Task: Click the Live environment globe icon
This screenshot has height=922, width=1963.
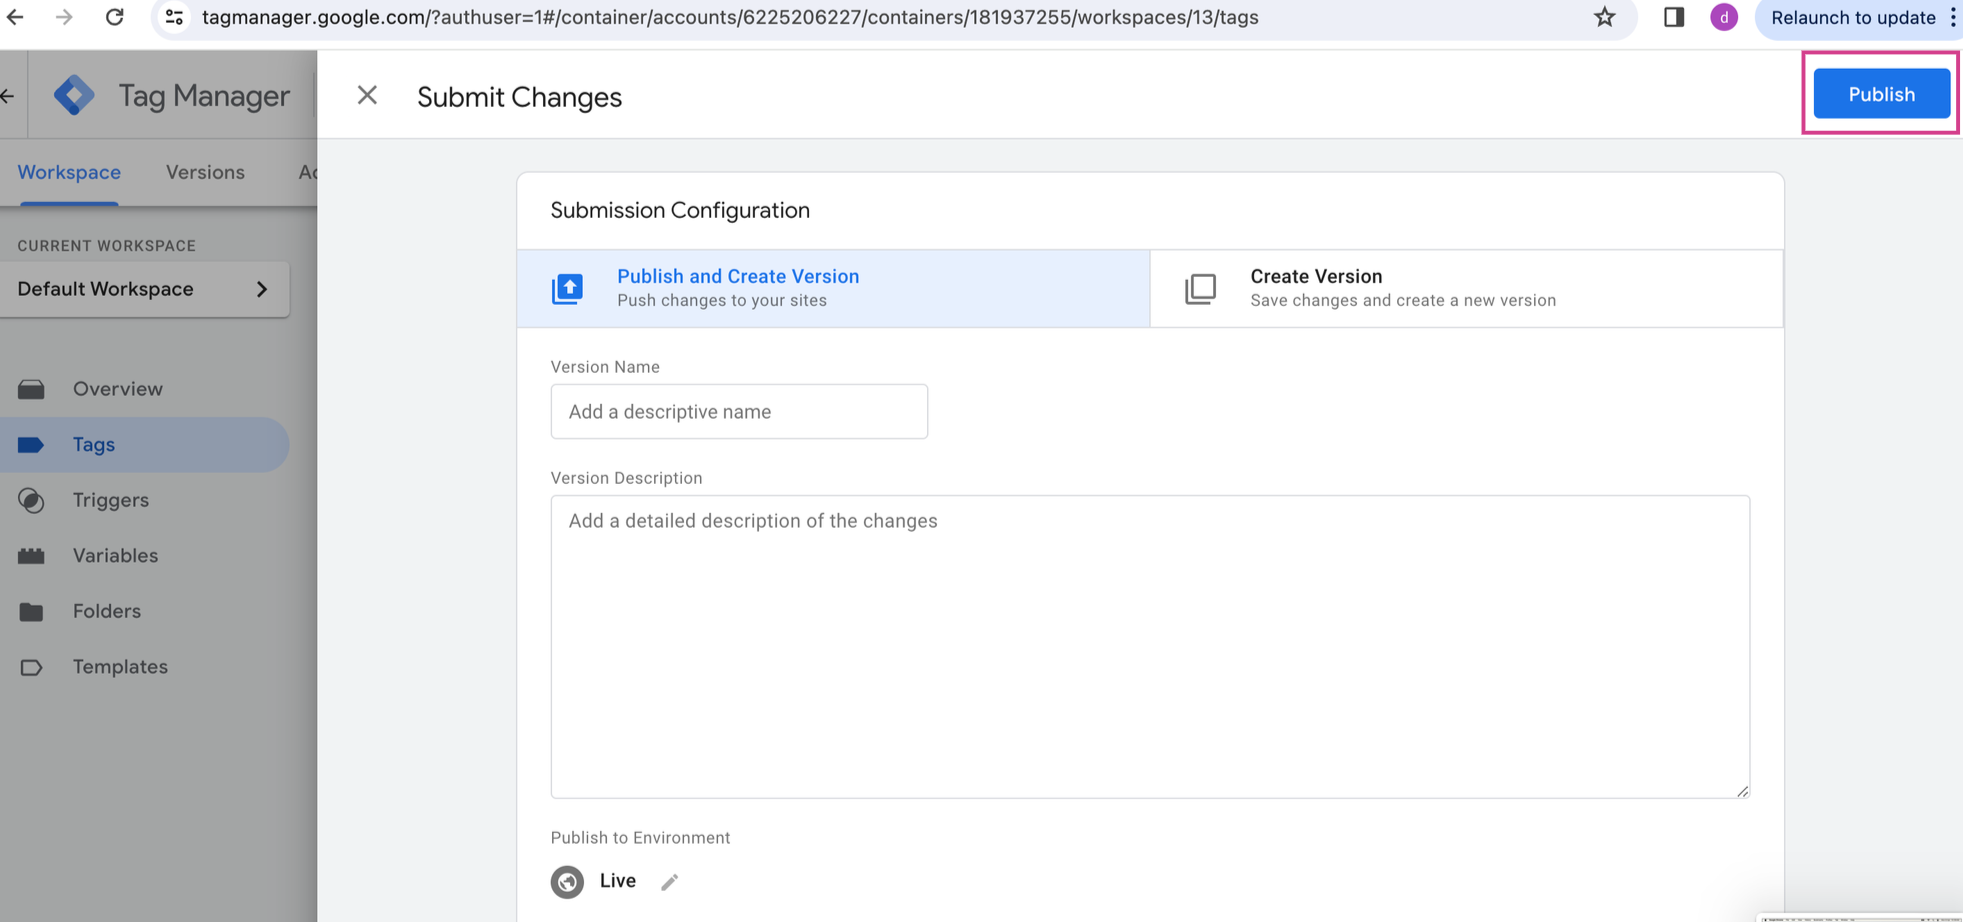Action: tap(567, 881)
